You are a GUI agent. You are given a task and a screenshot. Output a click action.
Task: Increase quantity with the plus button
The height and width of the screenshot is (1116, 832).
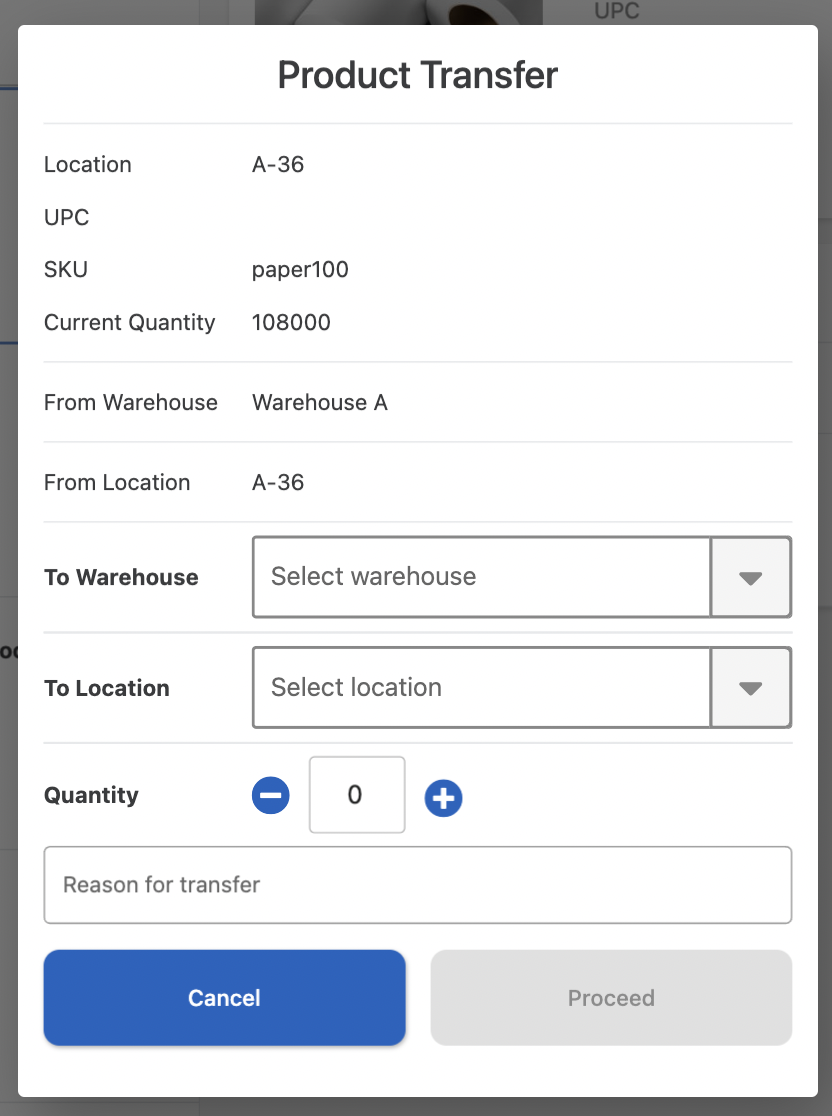443,798
